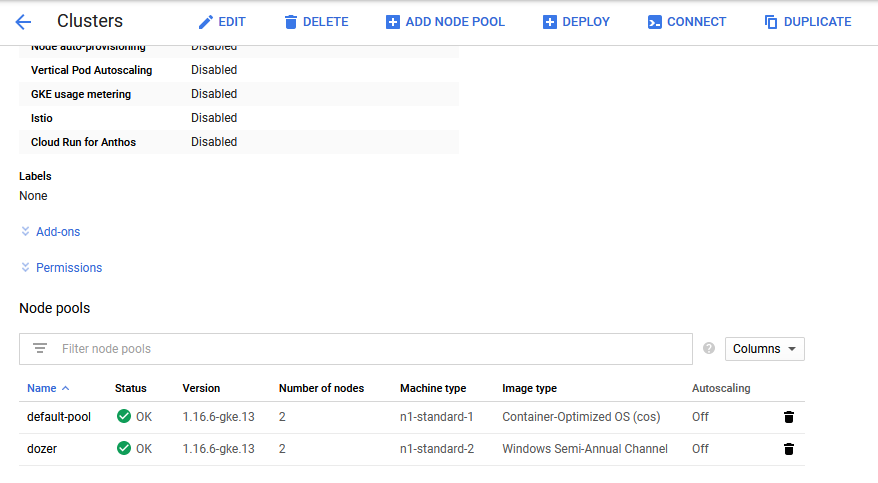Click the help question mark icon
The height and width of the screenshot is (483, 878).
coord(709,349)
